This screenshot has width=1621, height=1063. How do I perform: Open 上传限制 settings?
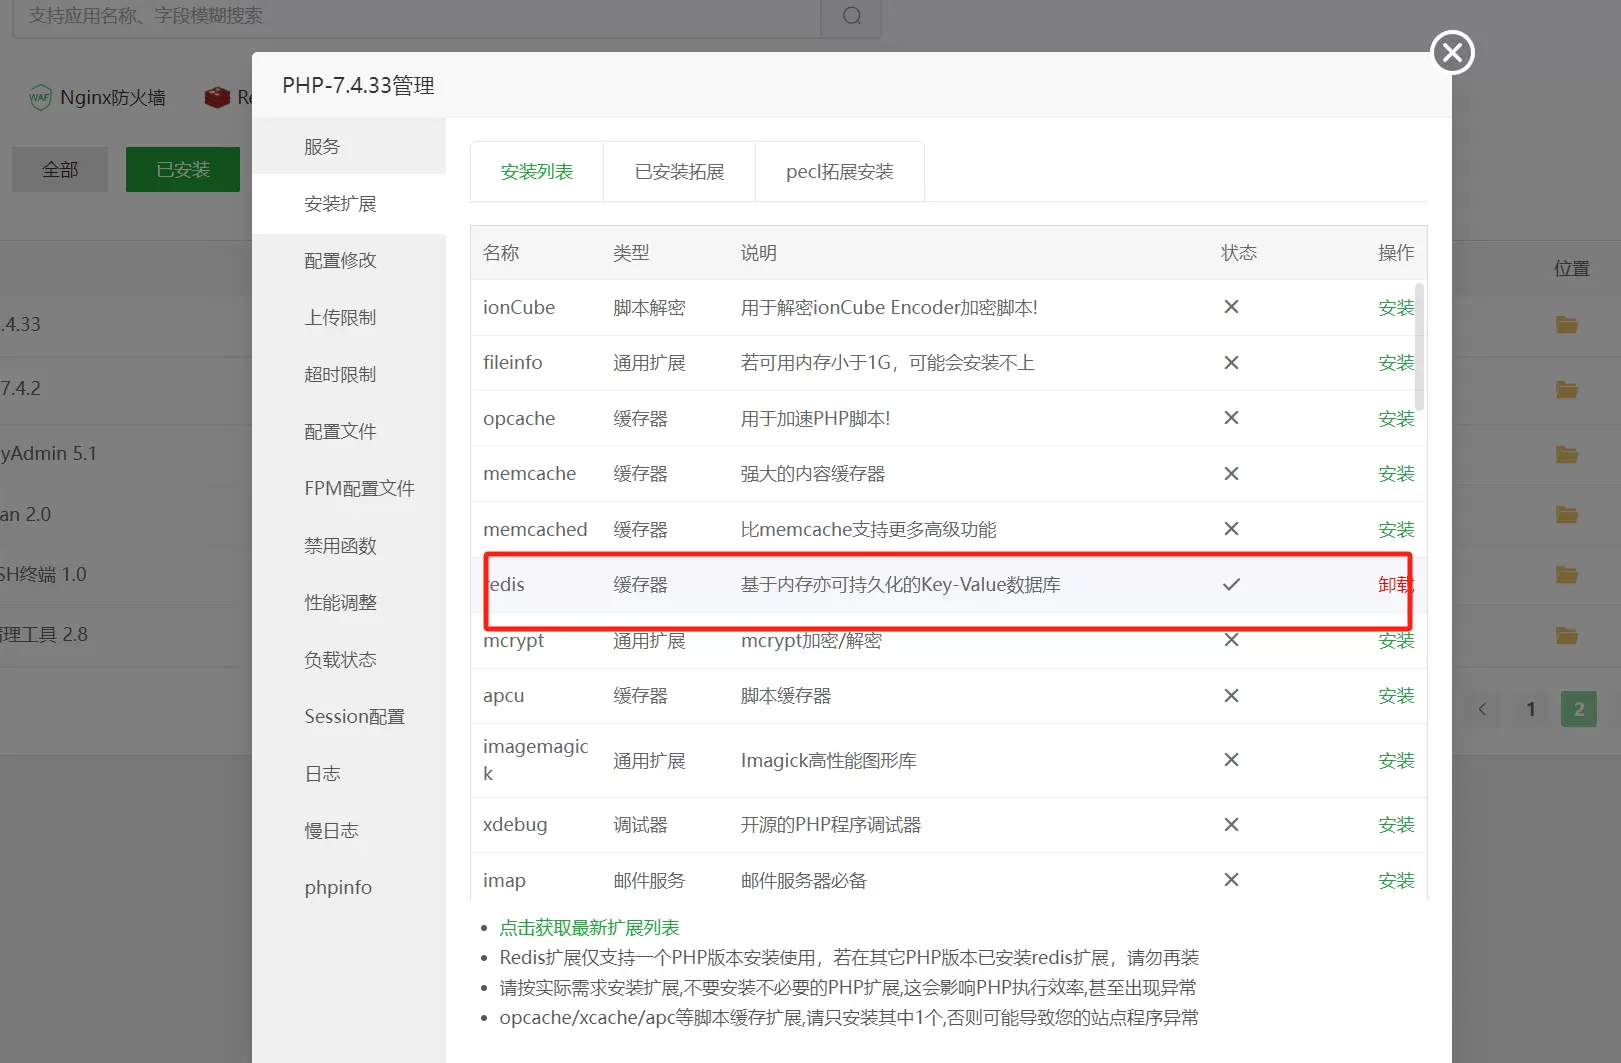(x=349, y=317)
